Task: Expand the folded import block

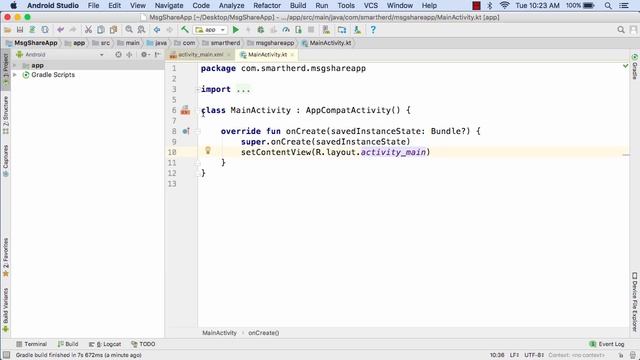Action: [243, 89]
